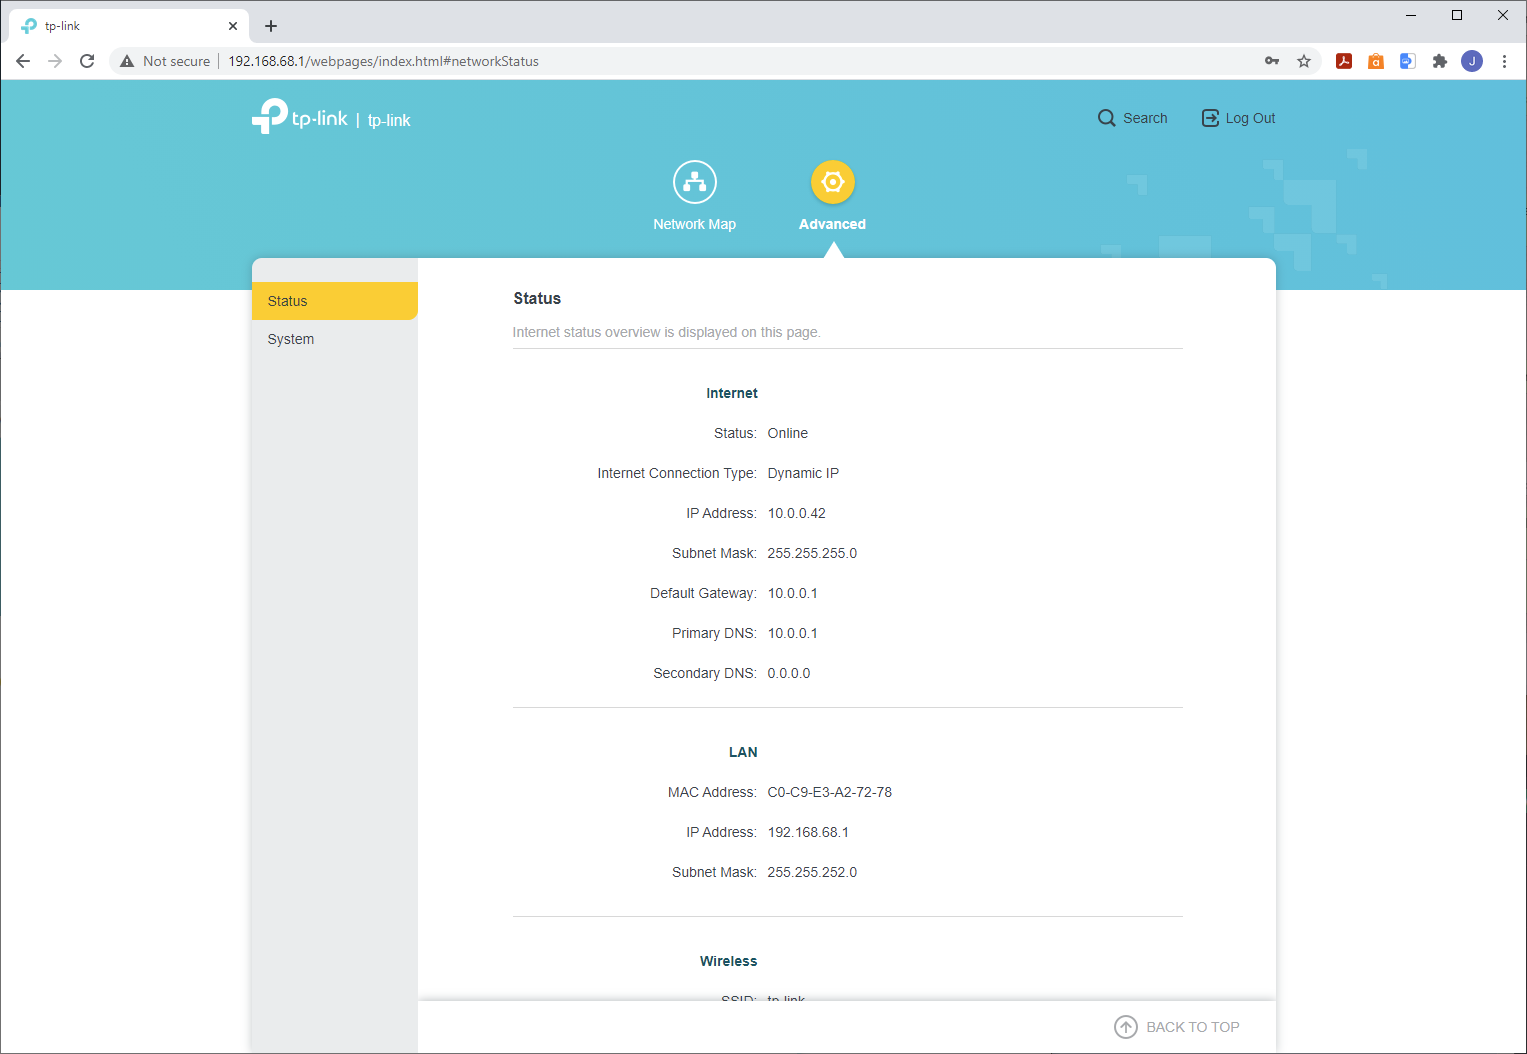This screenshot has height=1054, width=1527.
Task: Click the Secondary DNS label
Action: coord(705,673)
